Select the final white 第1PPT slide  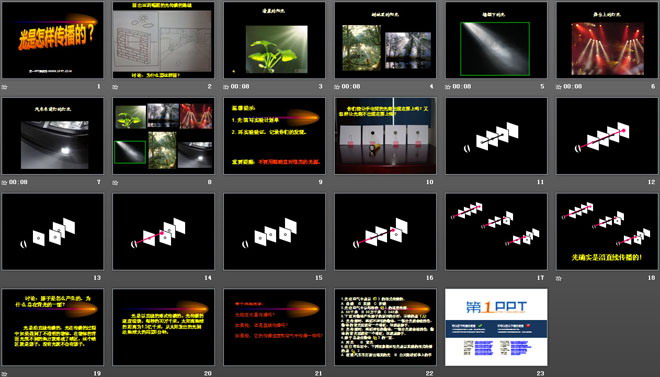pyautogui.click(x=496, y=327)
